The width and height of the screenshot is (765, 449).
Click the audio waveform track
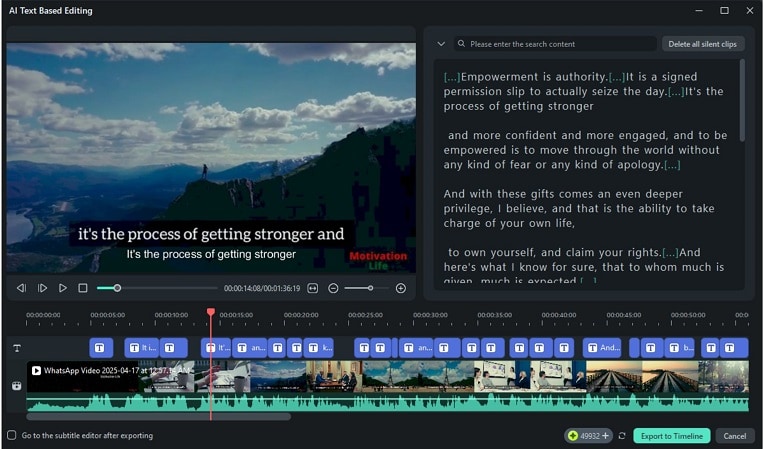[x=387, y=403]
